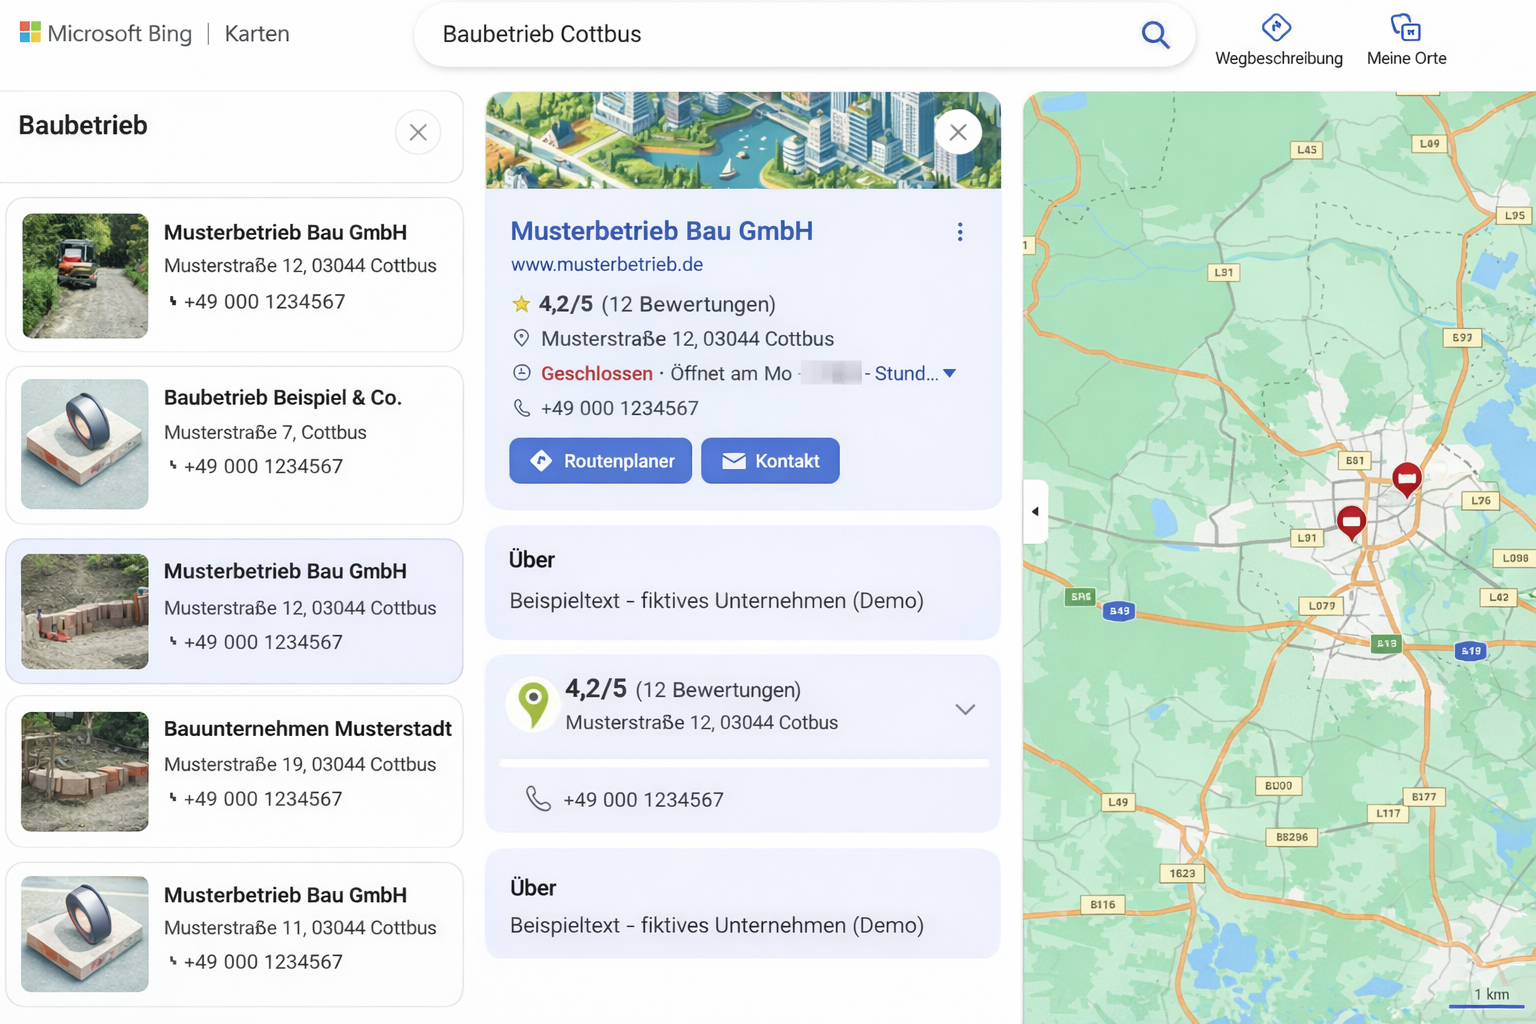The height and width of the screenshot is (1024, 1536).
Task: Click the Routenplaner button
Action: [600, 461]
